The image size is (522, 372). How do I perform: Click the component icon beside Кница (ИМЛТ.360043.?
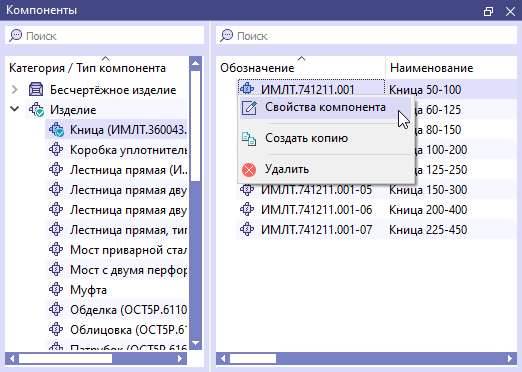56,129
